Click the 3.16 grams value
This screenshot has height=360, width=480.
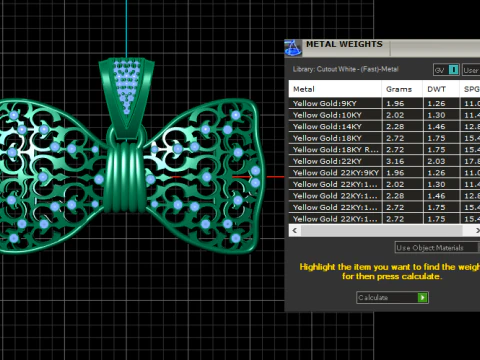(395, 161)
